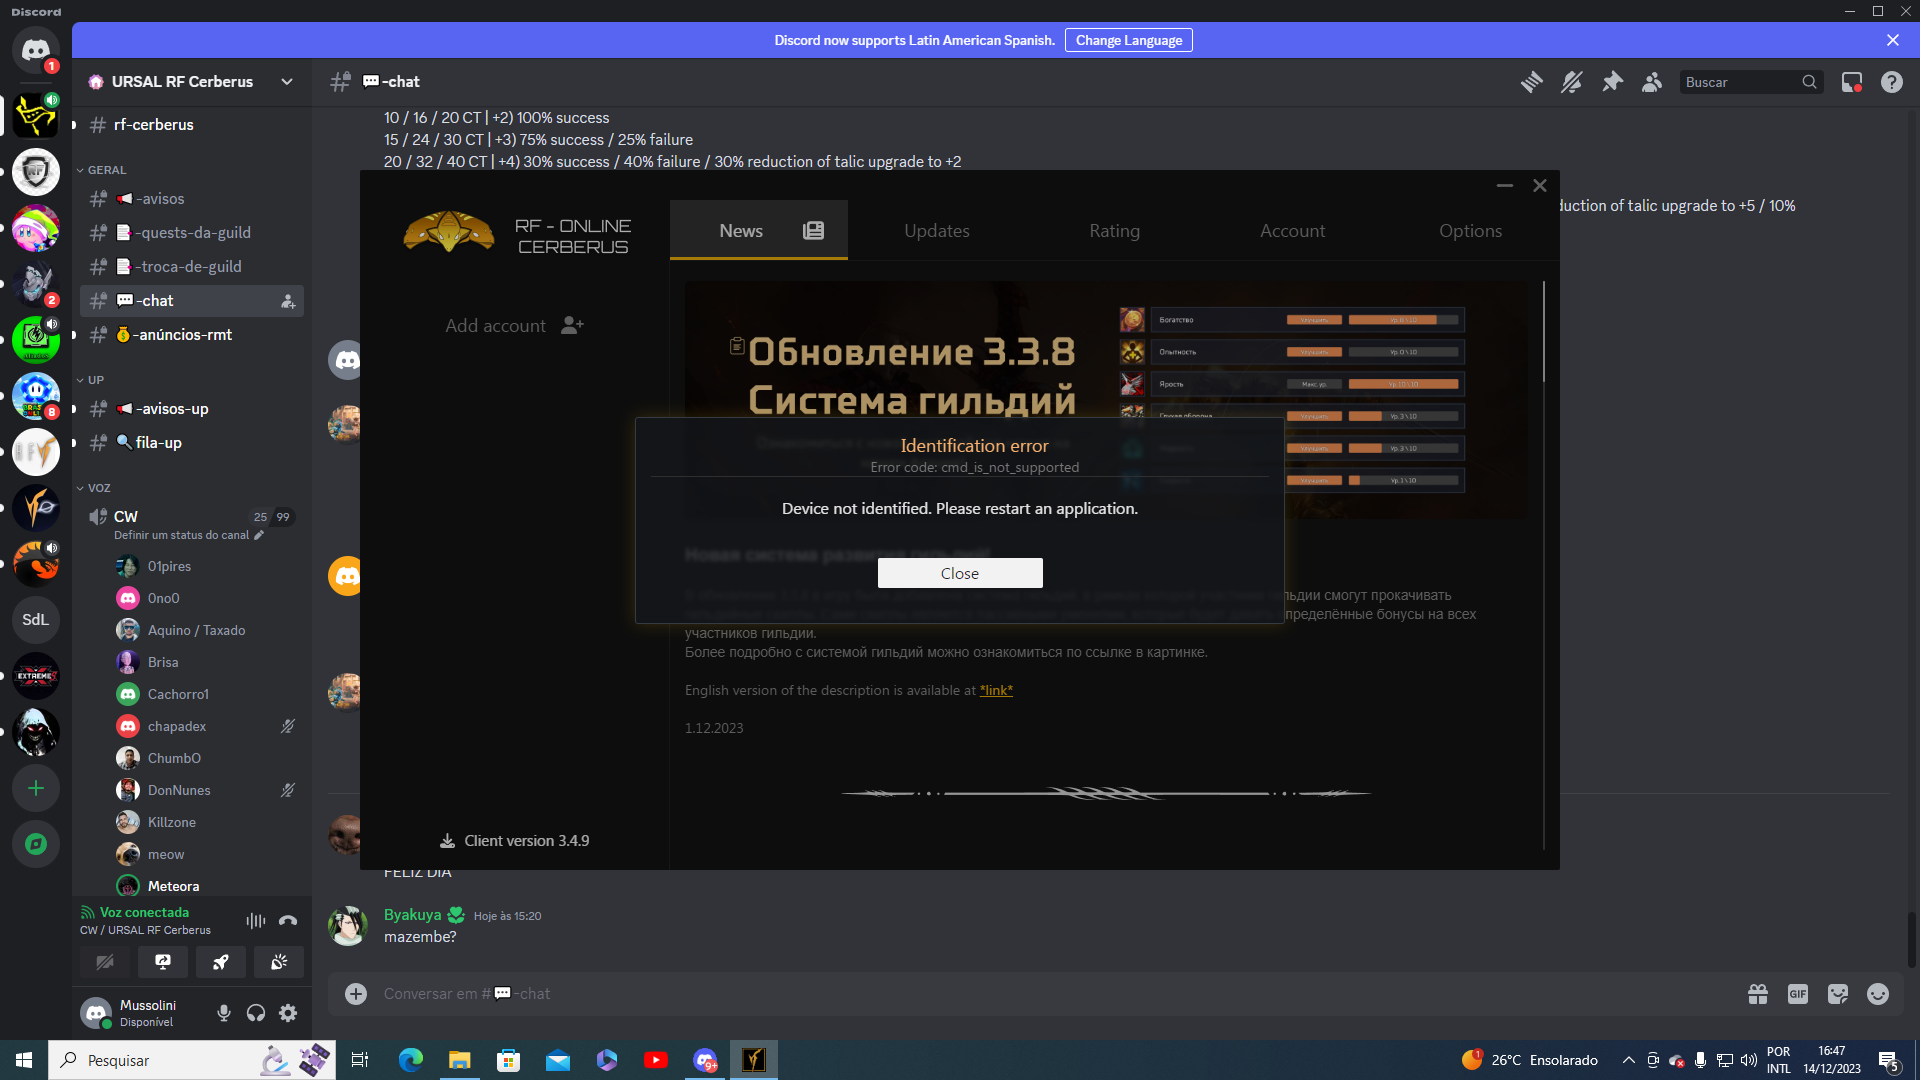The height and width of the screenshot is (1080, 1920).
Task: Open Threads icon in channel header
Action: tap(1531, 82)
